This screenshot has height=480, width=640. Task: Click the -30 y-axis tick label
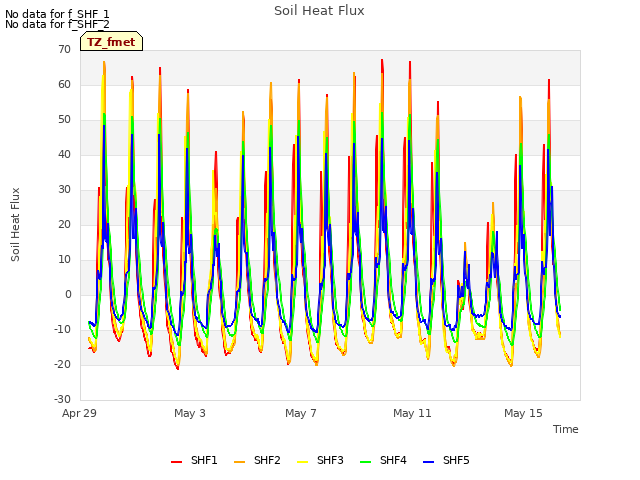click(x=62, y=399)
